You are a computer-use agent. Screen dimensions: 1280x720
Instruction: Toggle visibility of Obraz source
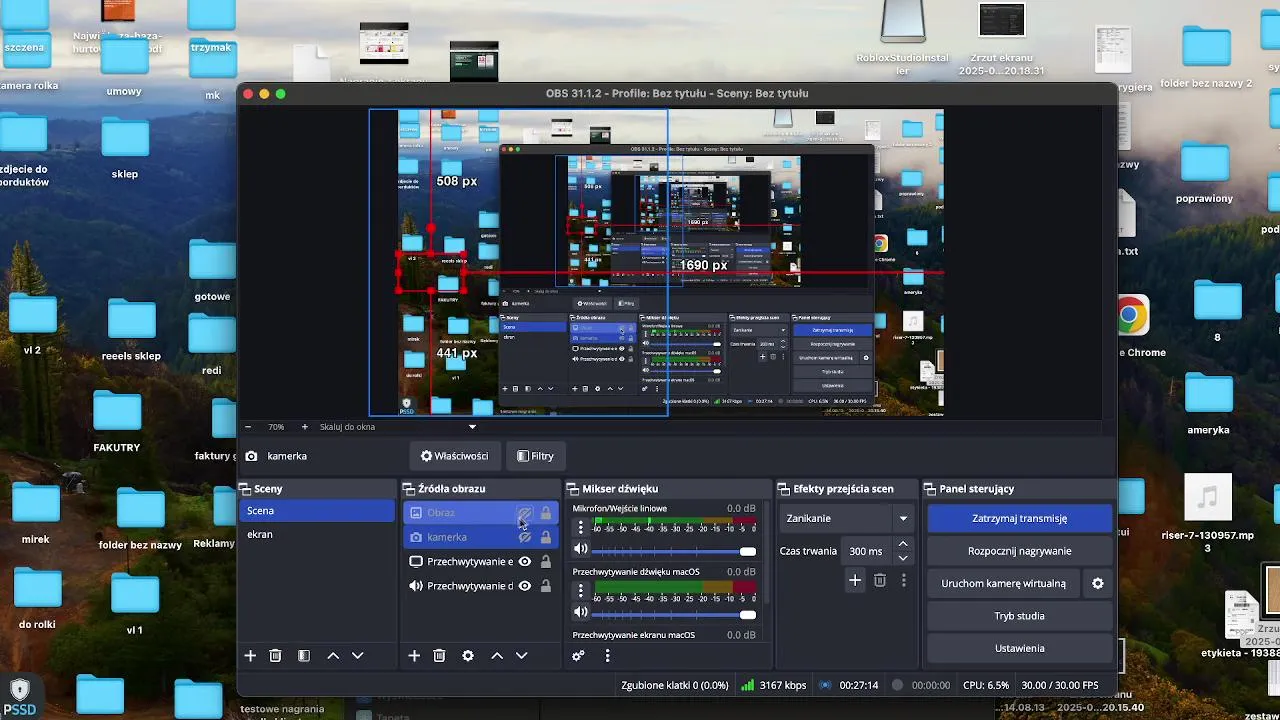pyautogui.click(x=524, y=513)
